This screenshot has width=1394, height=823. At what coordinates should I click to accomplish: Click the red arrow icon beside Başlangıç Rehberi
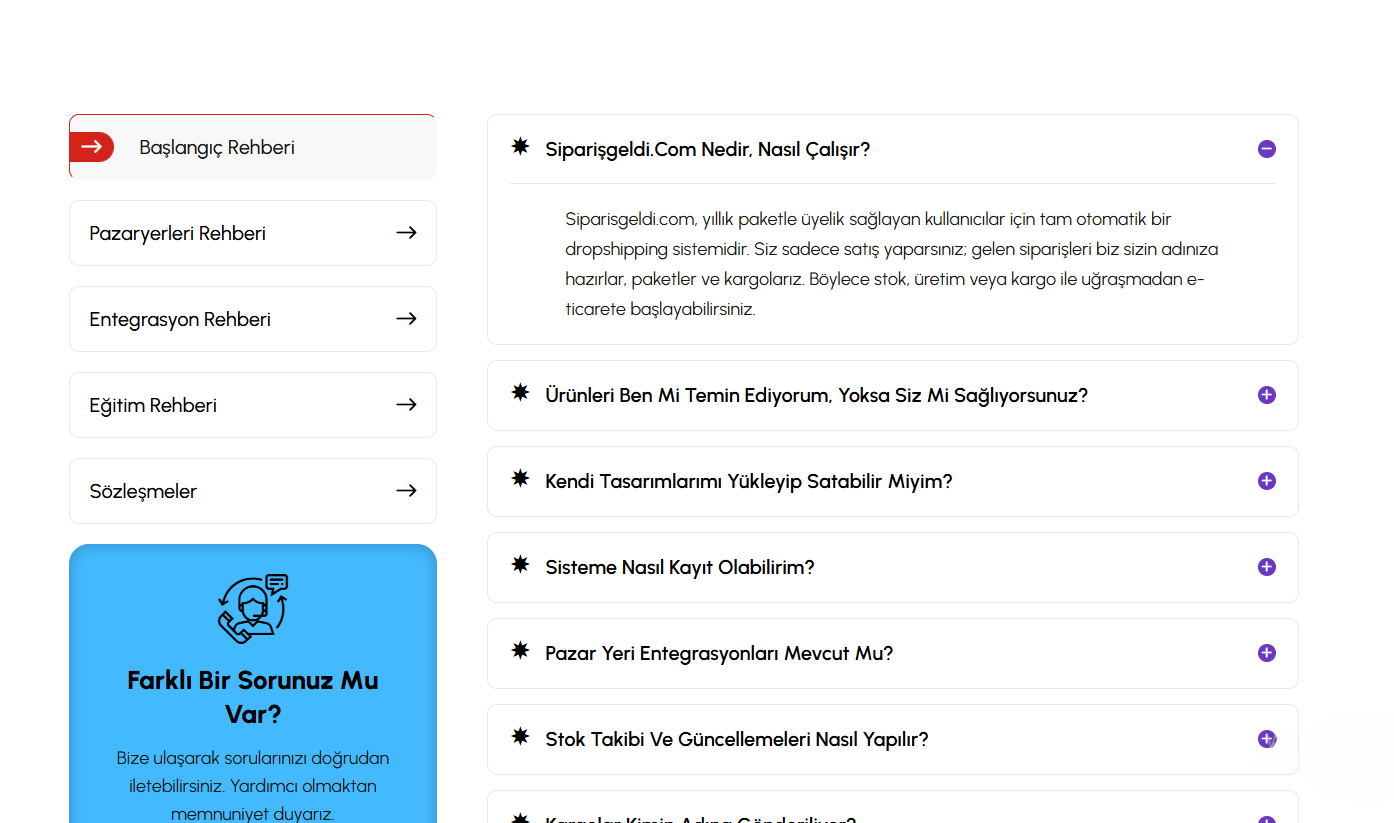pyautogui.click(x=91, y=147)
